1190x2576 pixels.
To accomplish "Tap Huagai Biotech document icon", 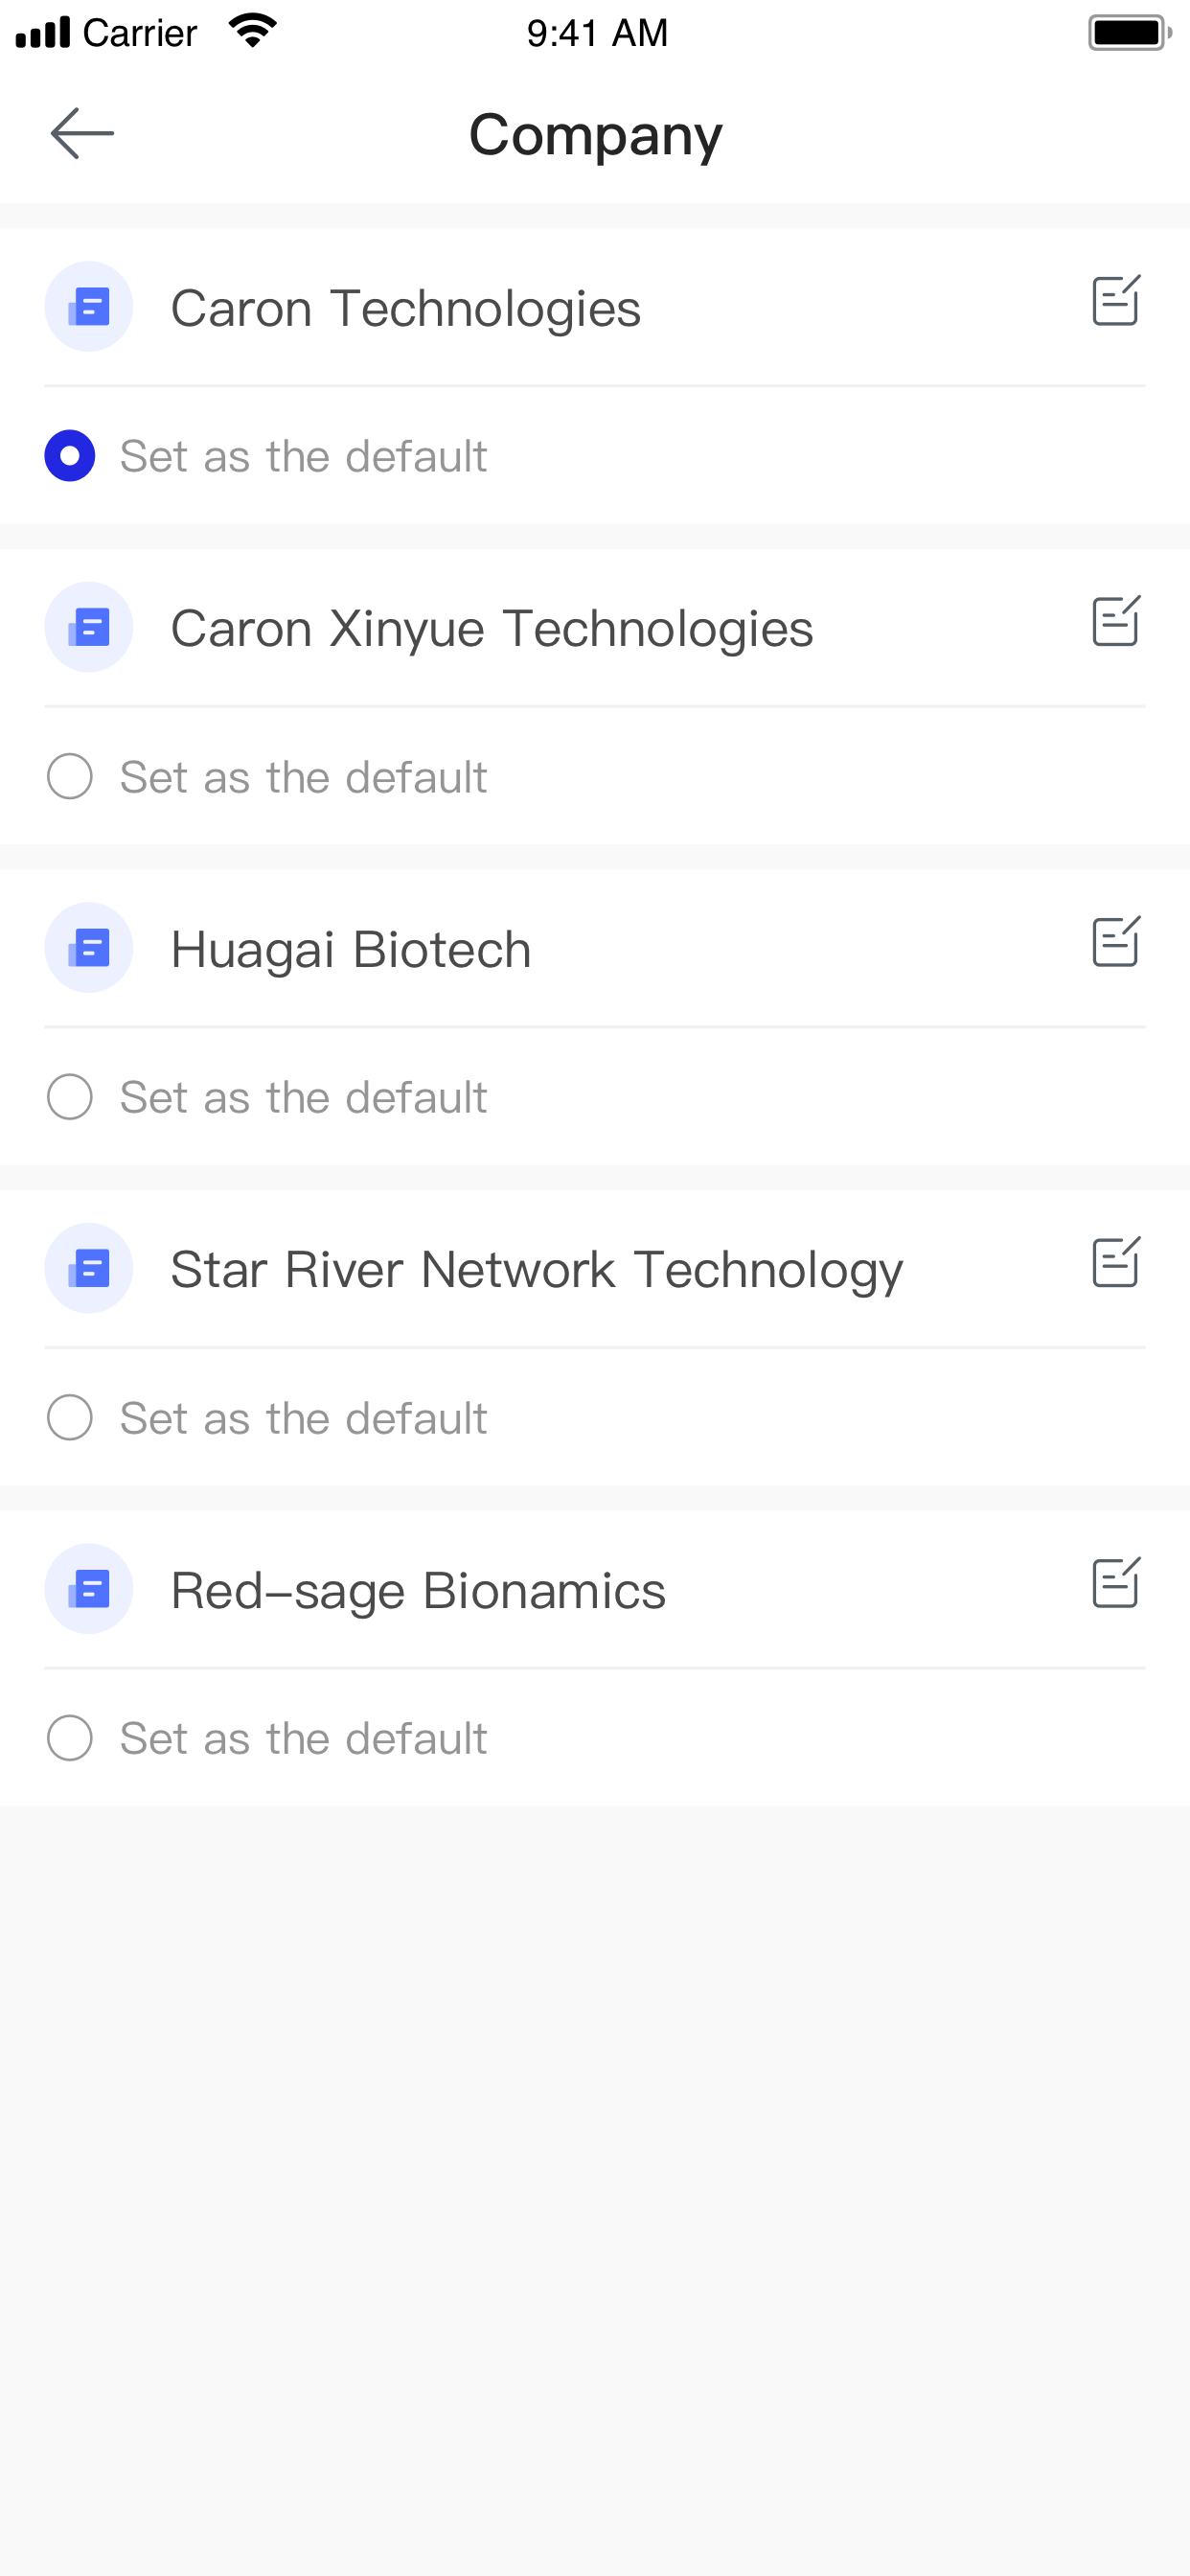I will tap(89, 948).
